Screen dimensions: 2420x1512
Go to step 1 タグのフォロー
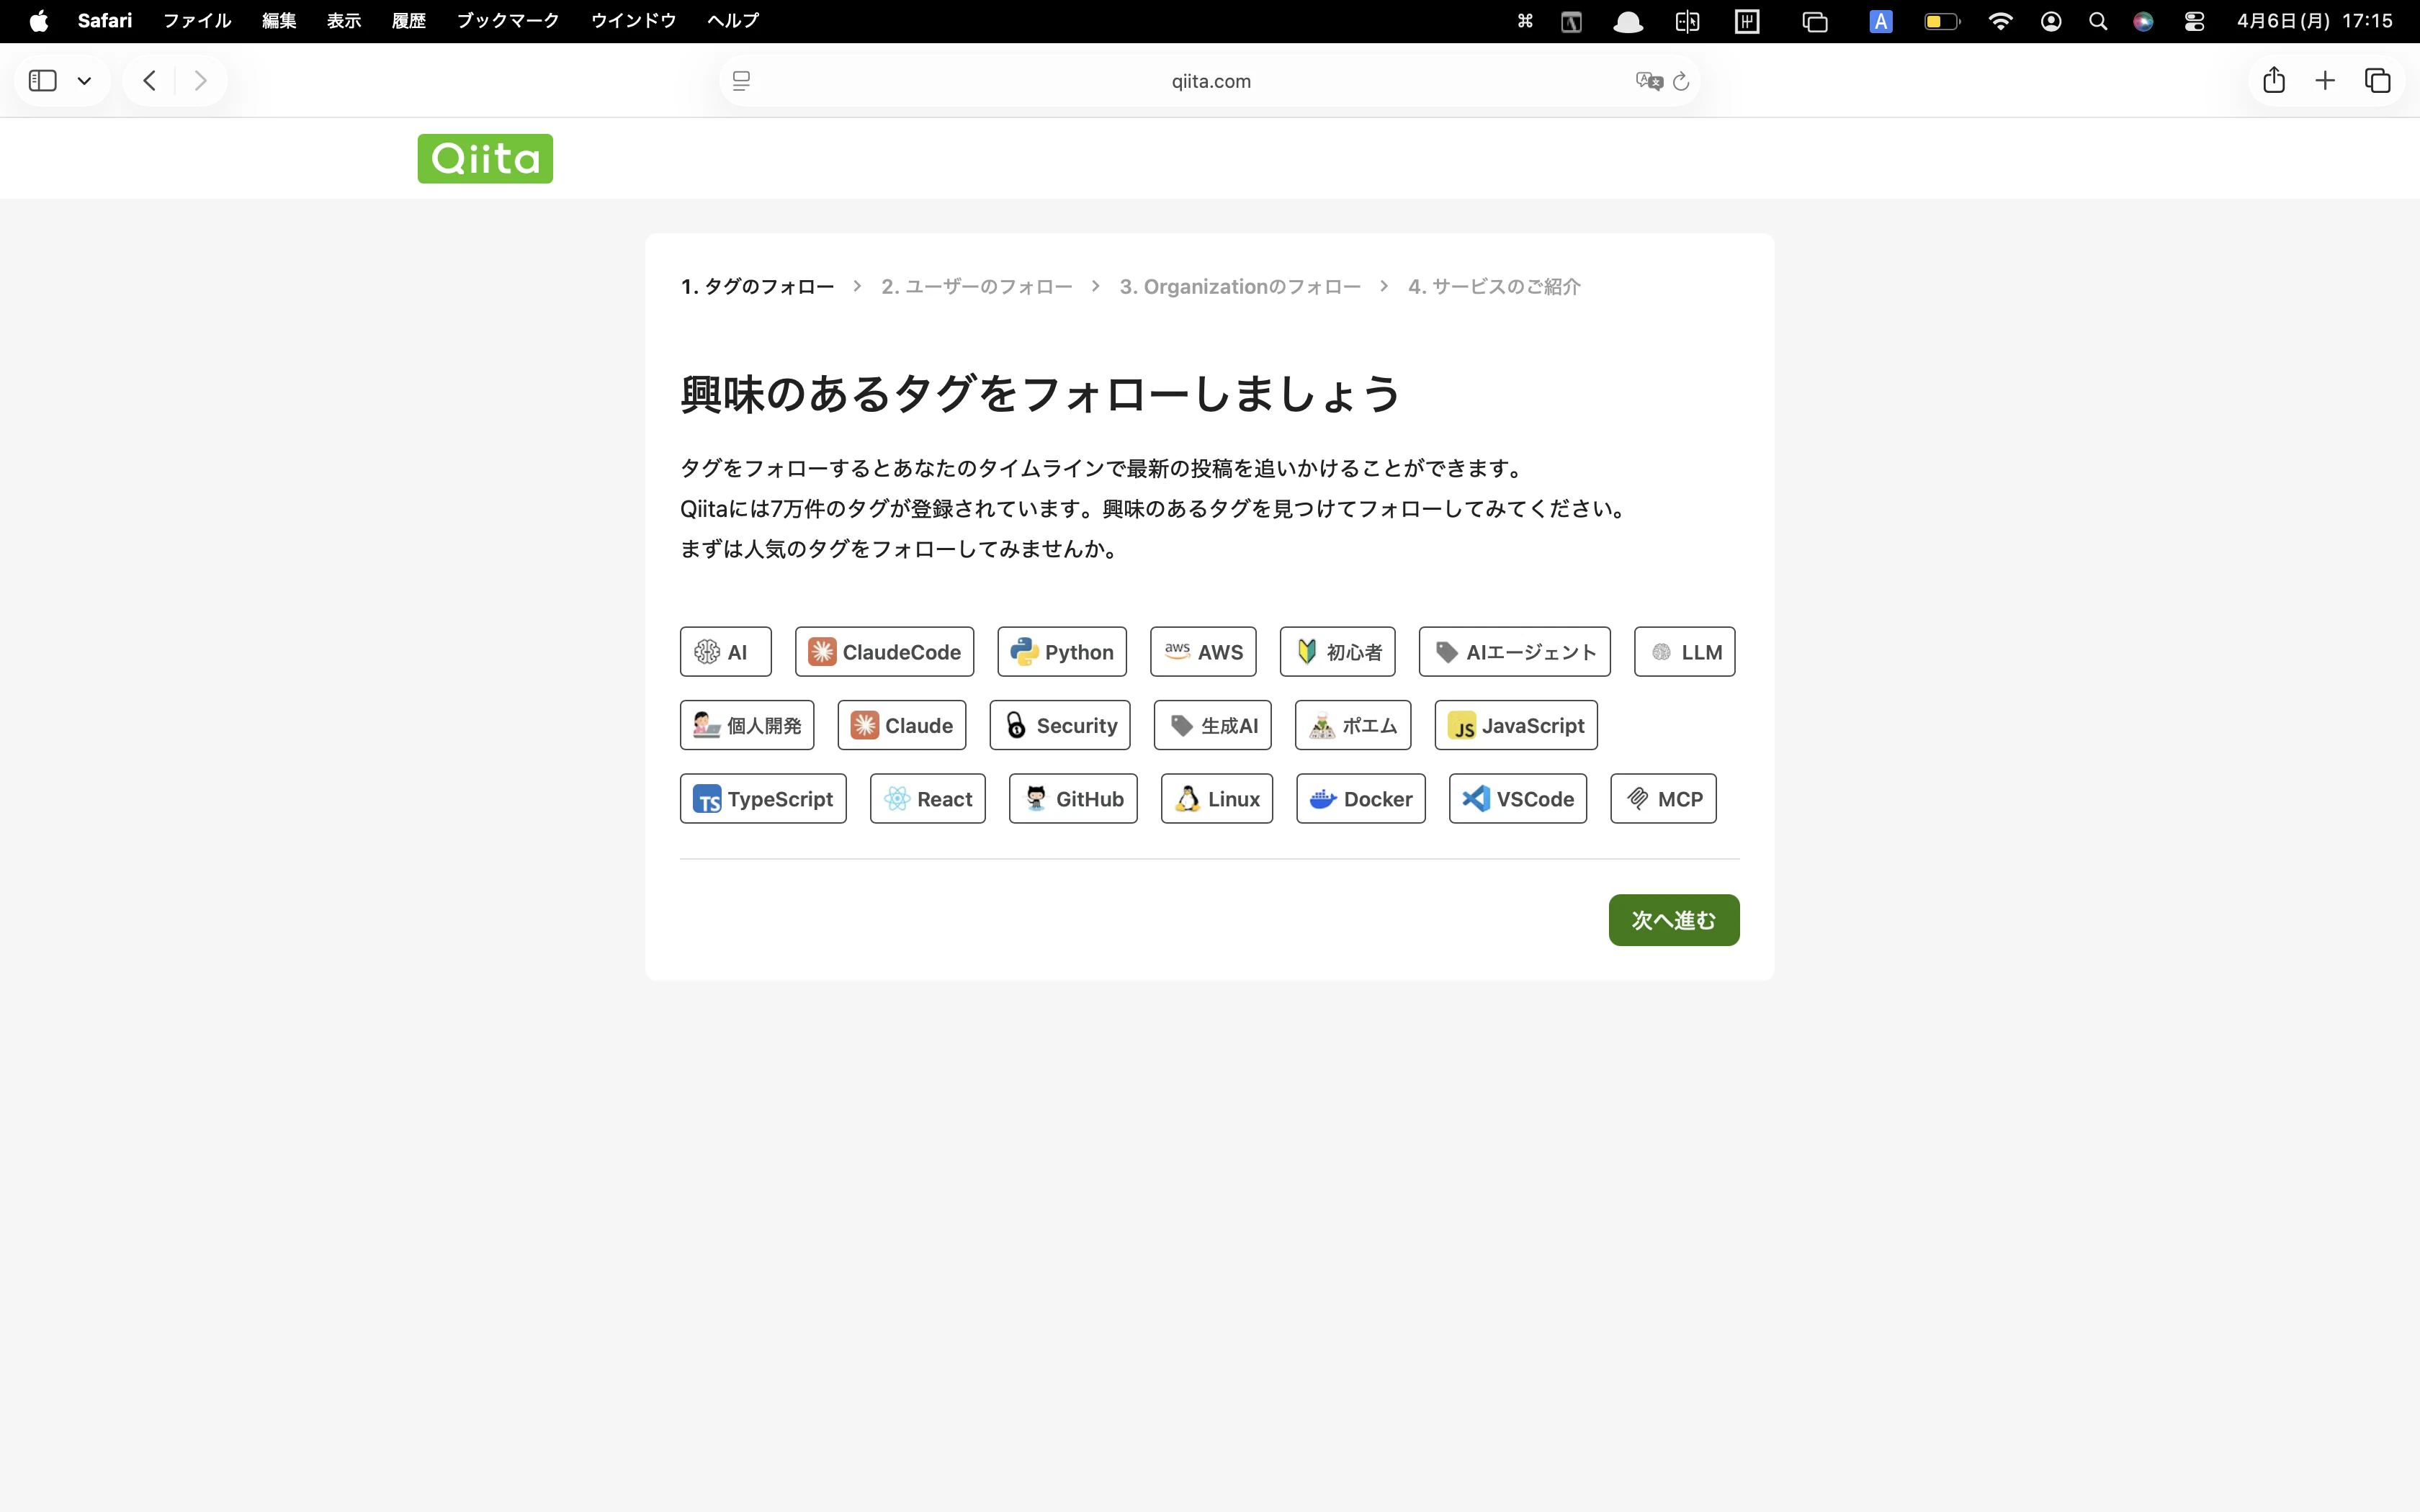(757, 287)
